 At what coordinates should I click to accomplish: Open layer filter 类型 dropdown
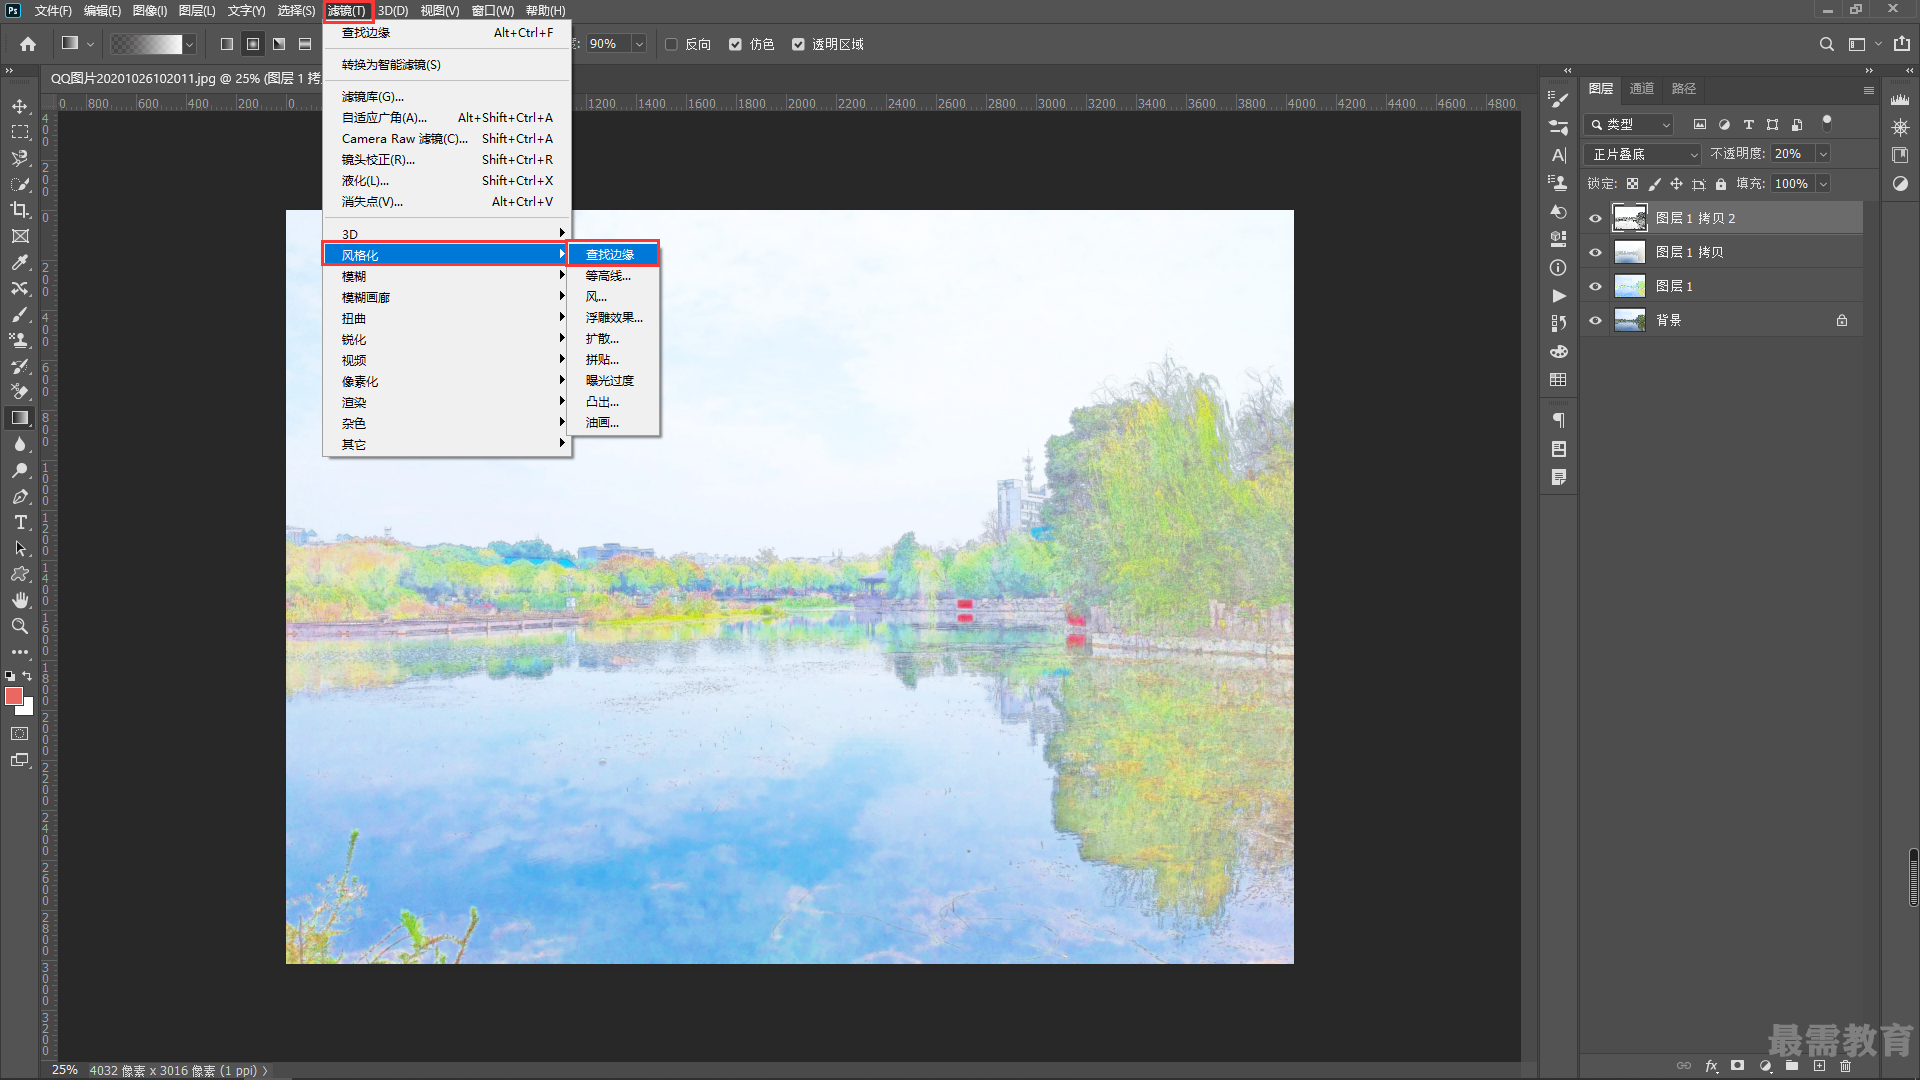coord(1630,124)
